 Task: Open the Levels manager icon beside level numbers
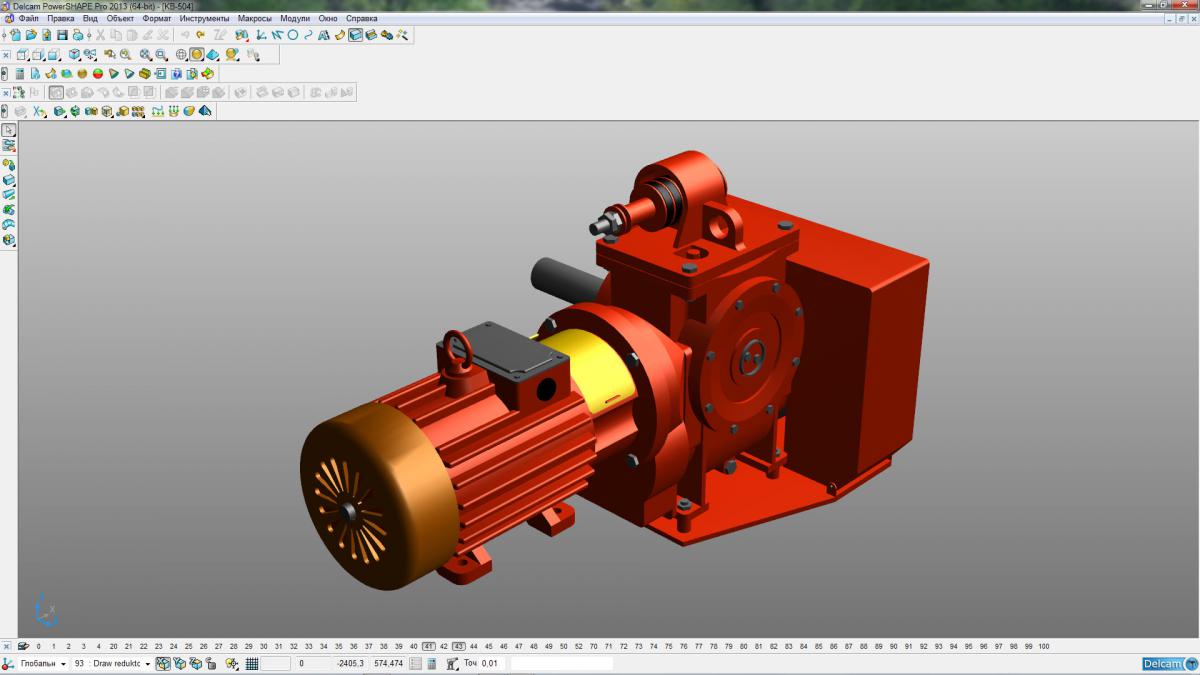[23, 647]
